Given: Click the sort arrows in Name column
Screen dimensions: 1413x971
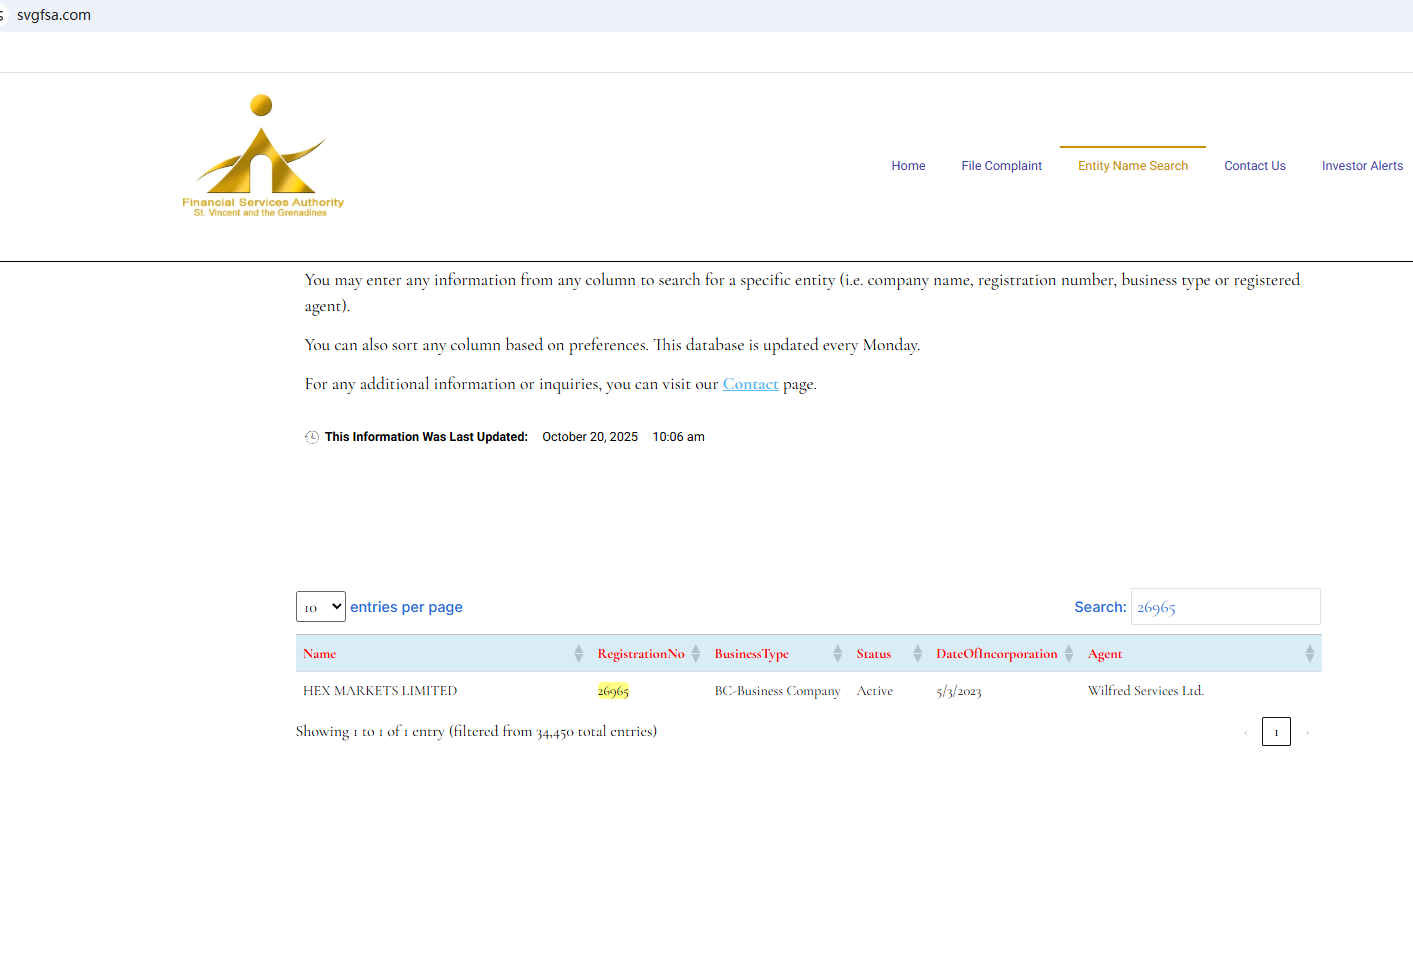Looking at the screenshot, I should 578,654.
